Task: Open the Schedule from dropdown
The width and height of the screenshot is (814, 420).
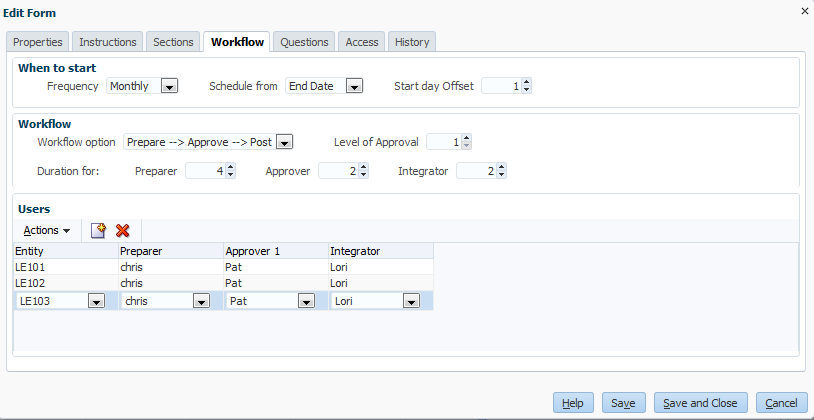Action: click(354, 87)
